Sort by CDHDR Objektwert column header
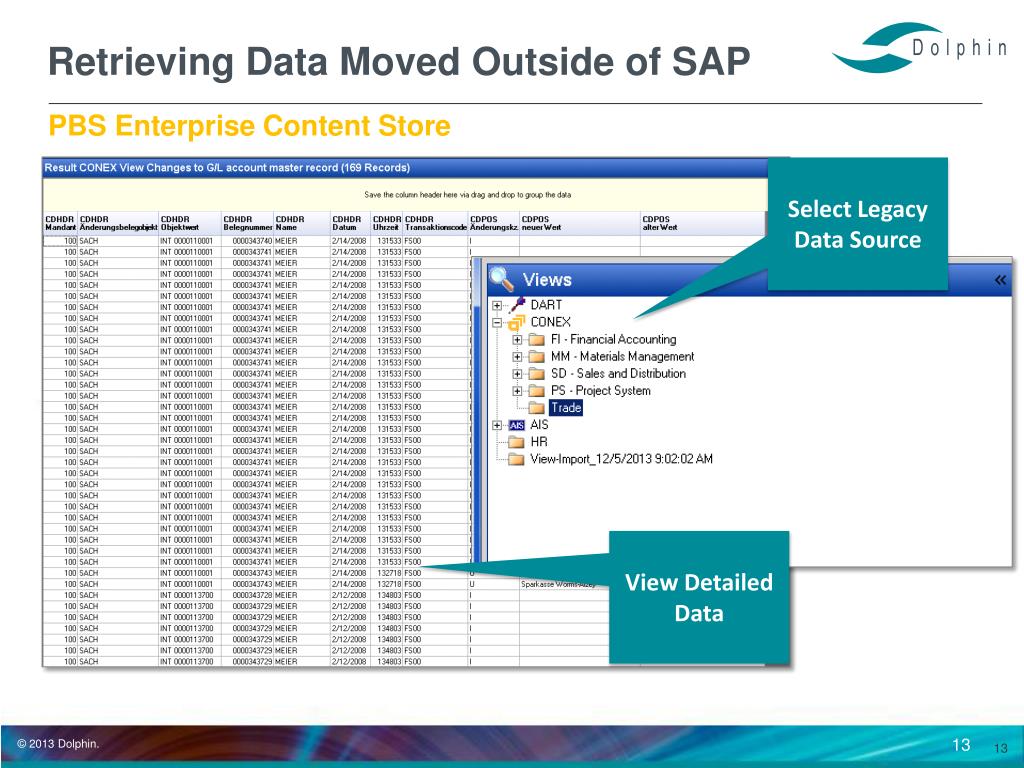Viewport: 1024px width, 768px height. 190,223
